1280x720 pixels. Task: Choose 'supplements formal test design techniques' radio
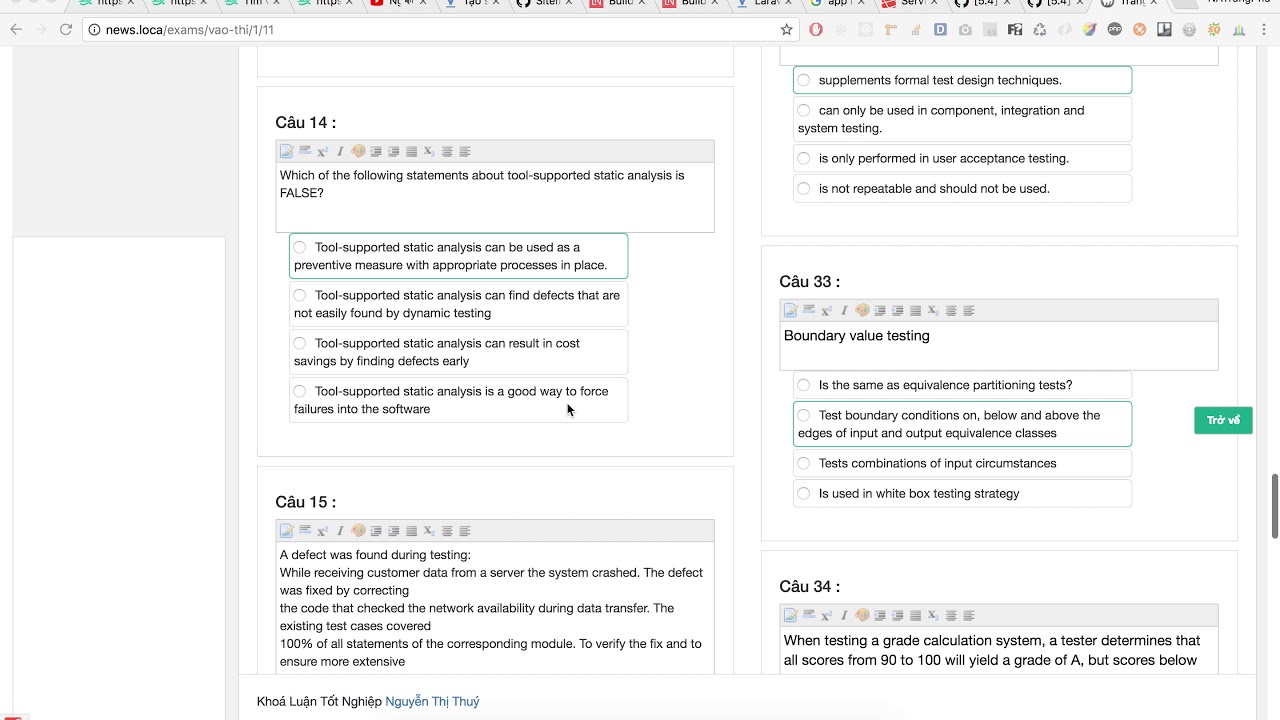click(804, 80)
